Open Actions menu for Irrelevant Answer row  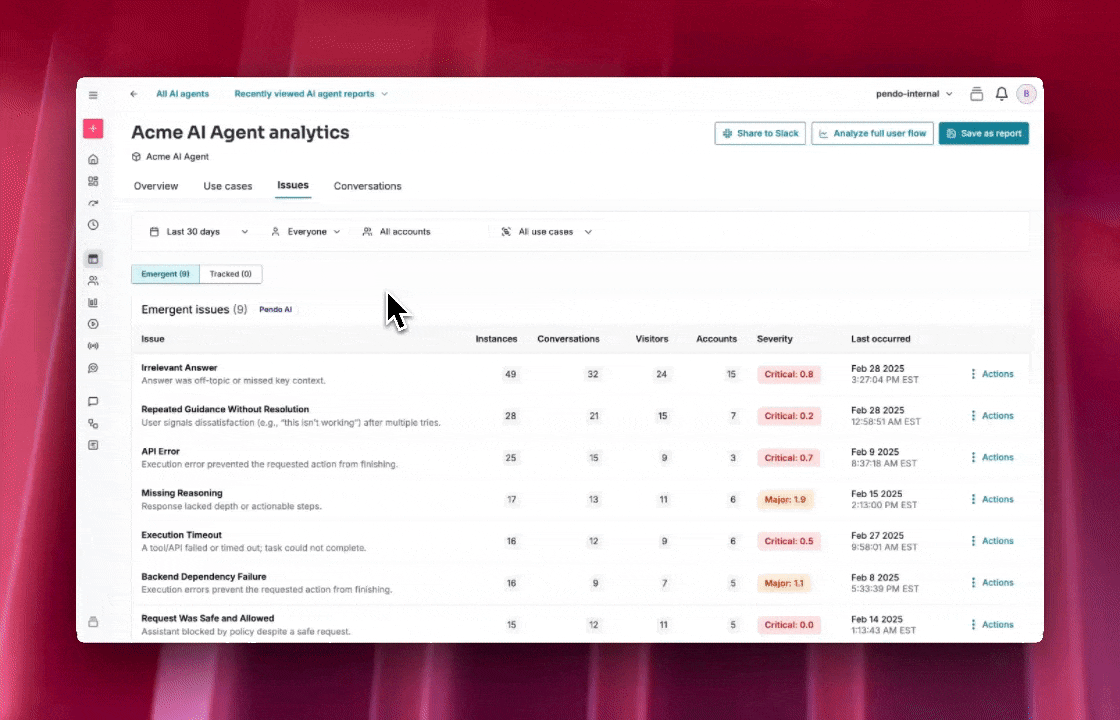click(x=991, y=374)
